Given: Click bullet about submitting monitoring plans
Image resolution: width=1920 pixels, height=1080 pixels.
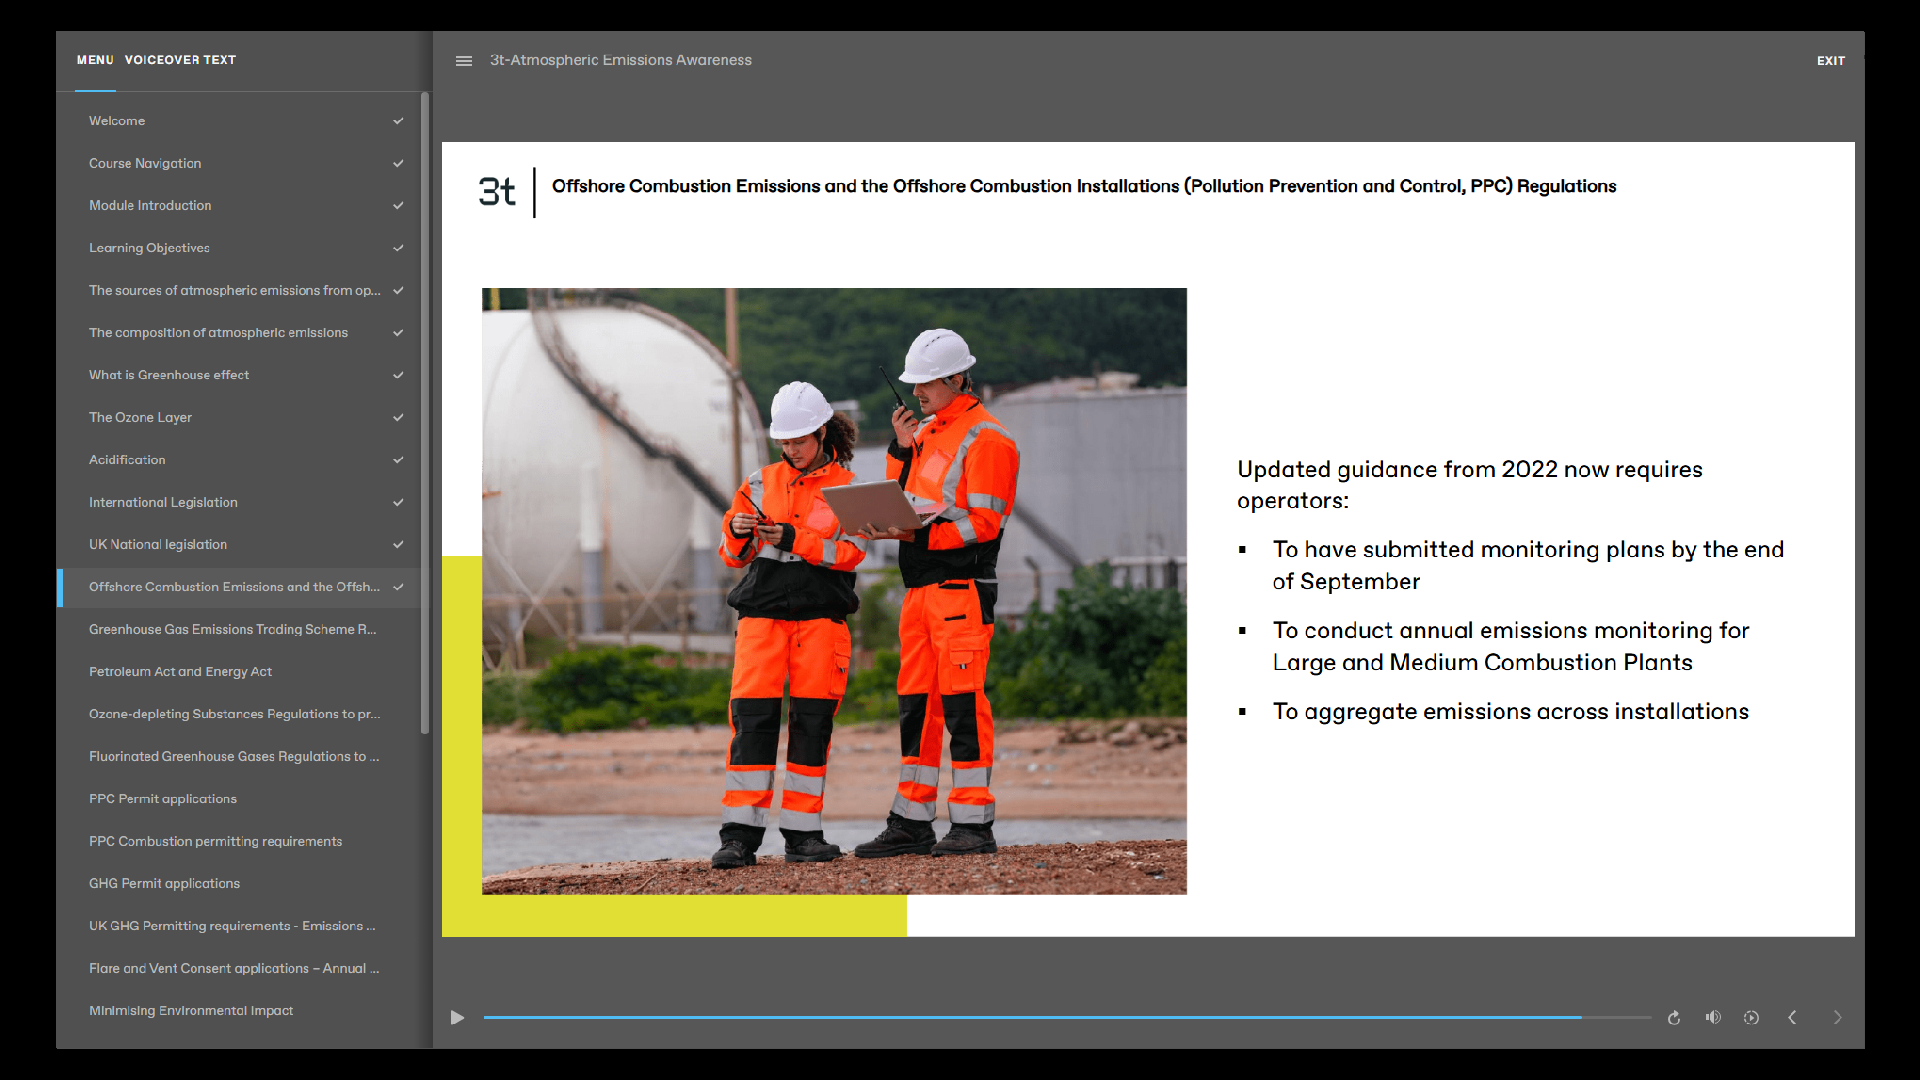Looking at the screenshot, I should [1528, 565].
